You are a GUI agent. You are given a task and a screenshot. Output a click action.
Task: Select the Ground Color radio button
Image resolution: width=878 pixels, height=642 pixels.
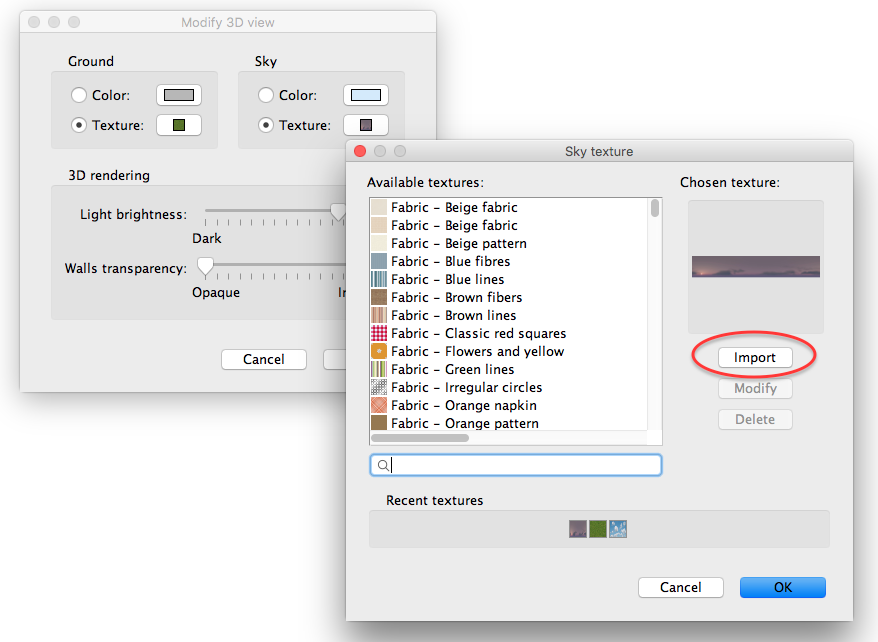click(x=79, y=95)
